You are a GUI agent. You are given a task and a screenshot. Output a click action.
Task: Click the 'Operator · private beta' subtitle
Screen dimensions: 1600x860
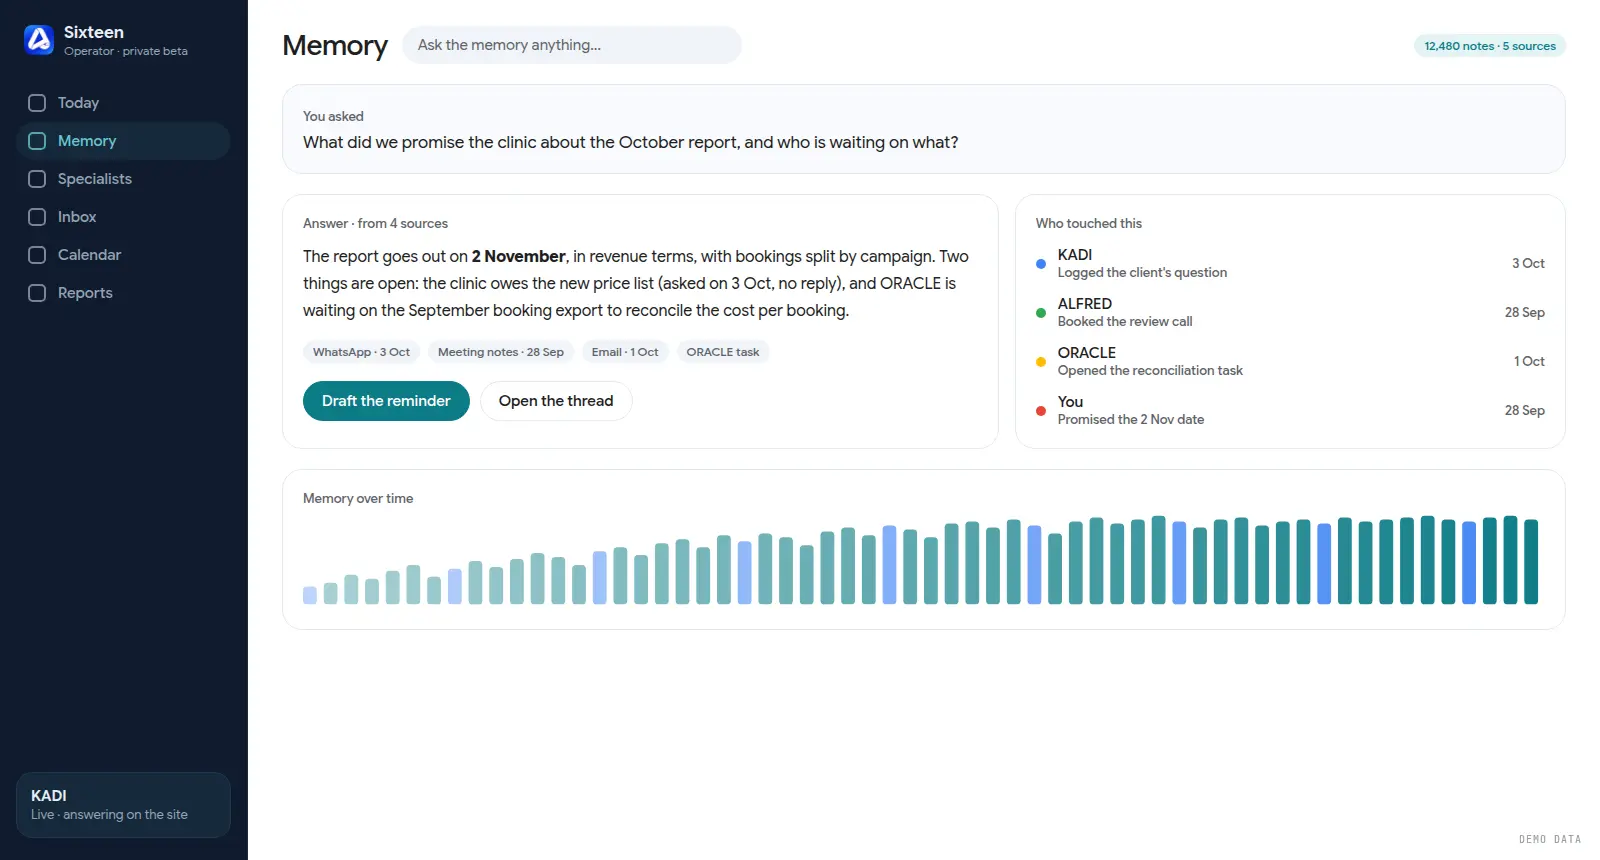126,51
